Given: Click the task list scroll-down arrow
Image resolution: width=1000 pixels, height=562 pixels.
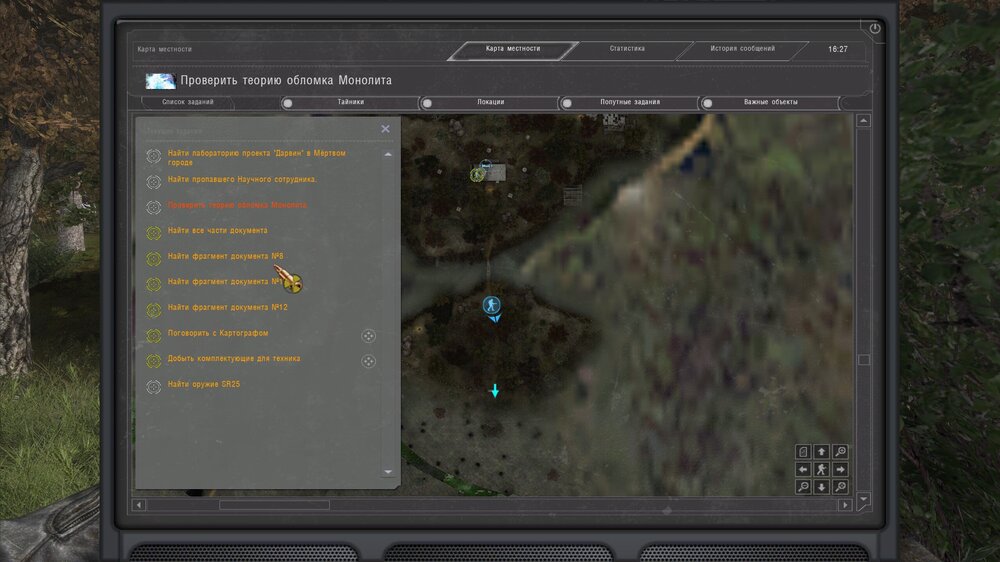Looking at the screenshot, I should [388, 472].
